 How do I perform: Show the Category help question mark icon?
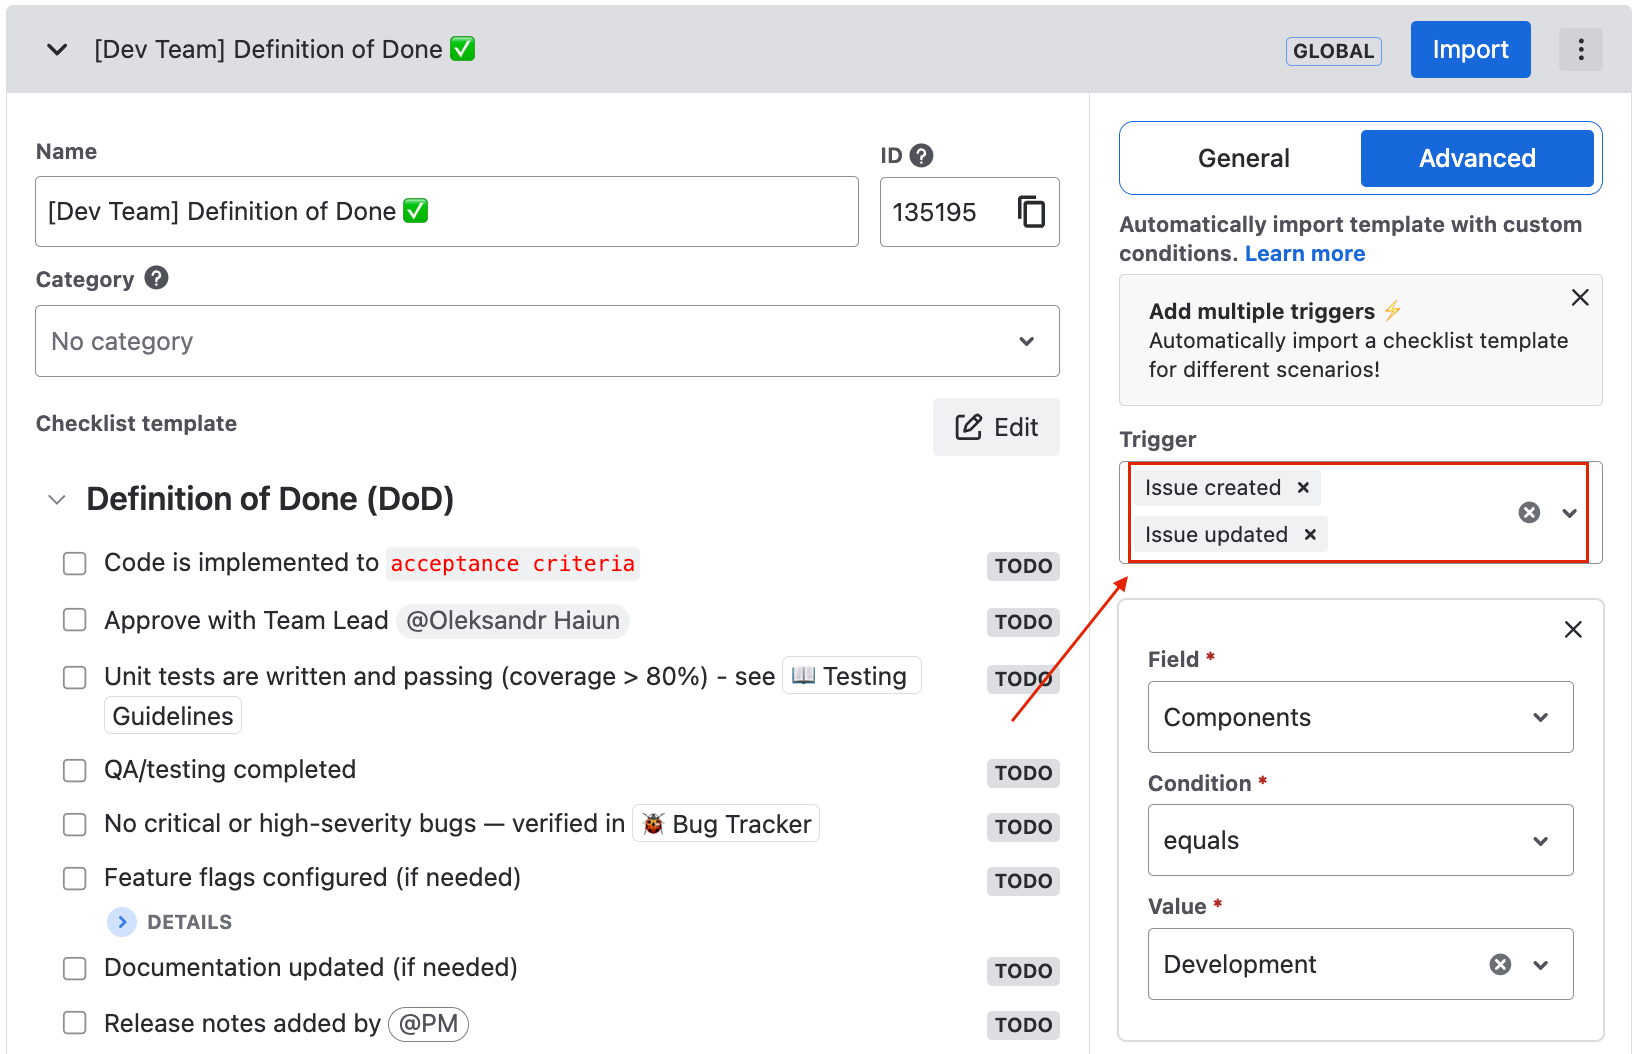[156, 278]
